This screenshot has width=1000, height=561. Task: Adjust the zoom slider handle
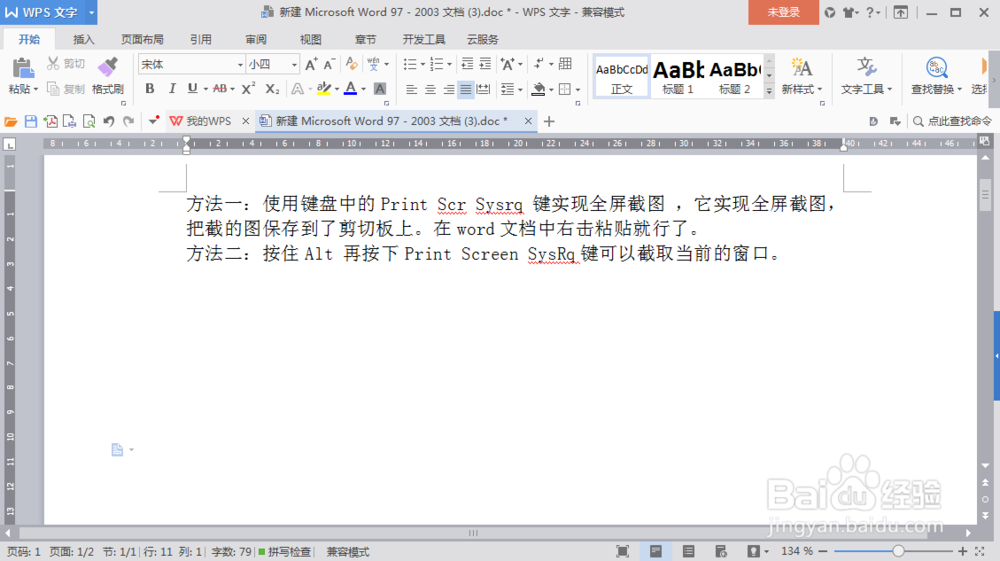tap(898, 551)
